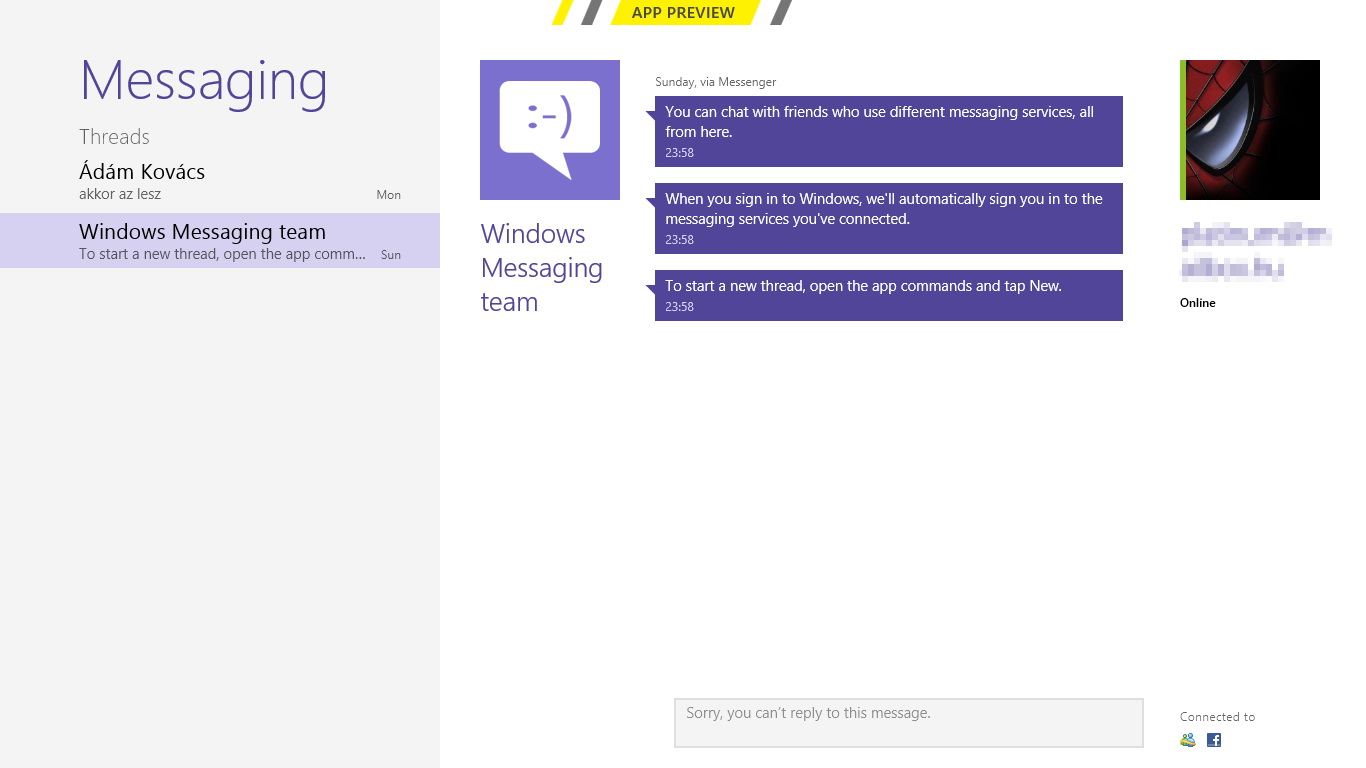This screenshot has width=1366, height=768.
Task: Click the 'Connected to' label
Action: pyautogui.click(x=1217, y=717)
